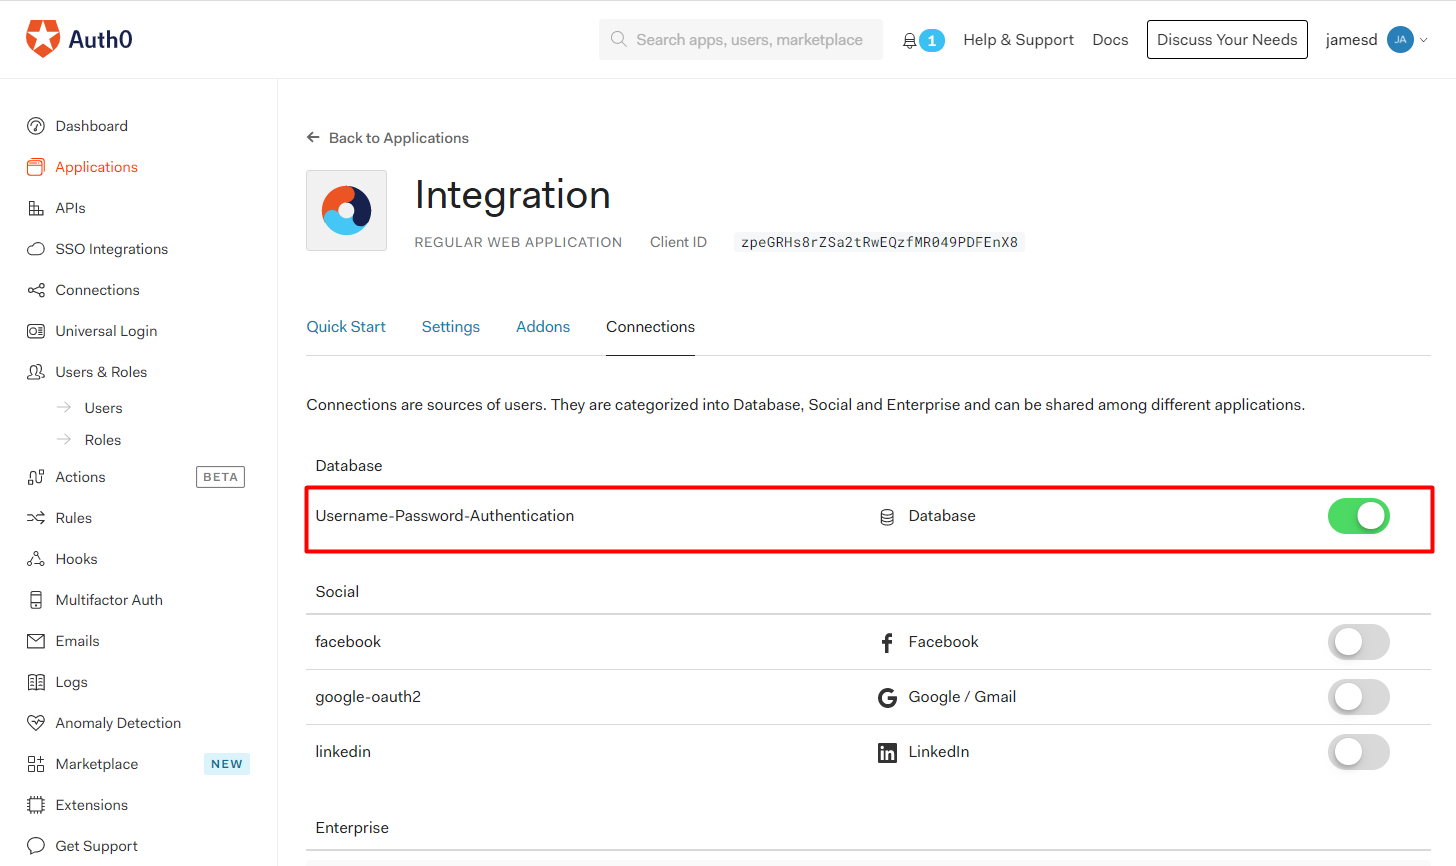Open Help & Support link

click(x=1019, y=40)
